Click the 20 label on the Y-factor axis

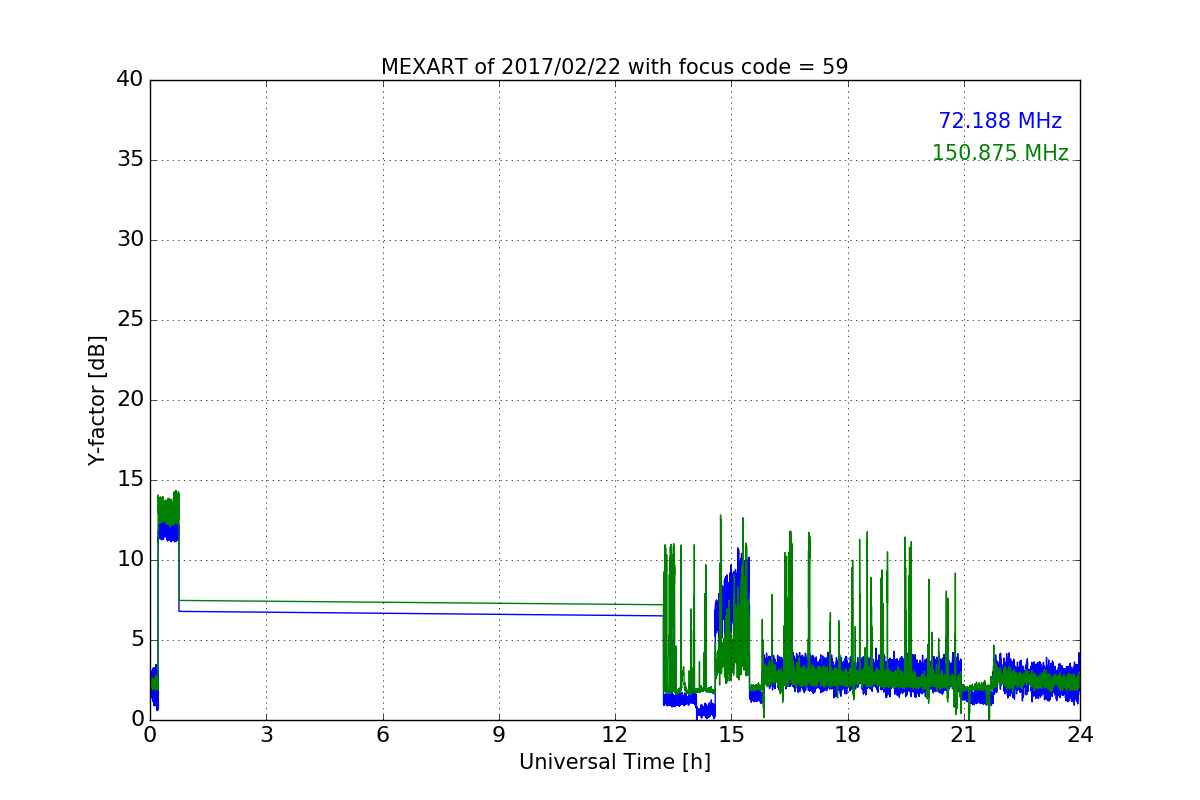click(x=130, y=400)
